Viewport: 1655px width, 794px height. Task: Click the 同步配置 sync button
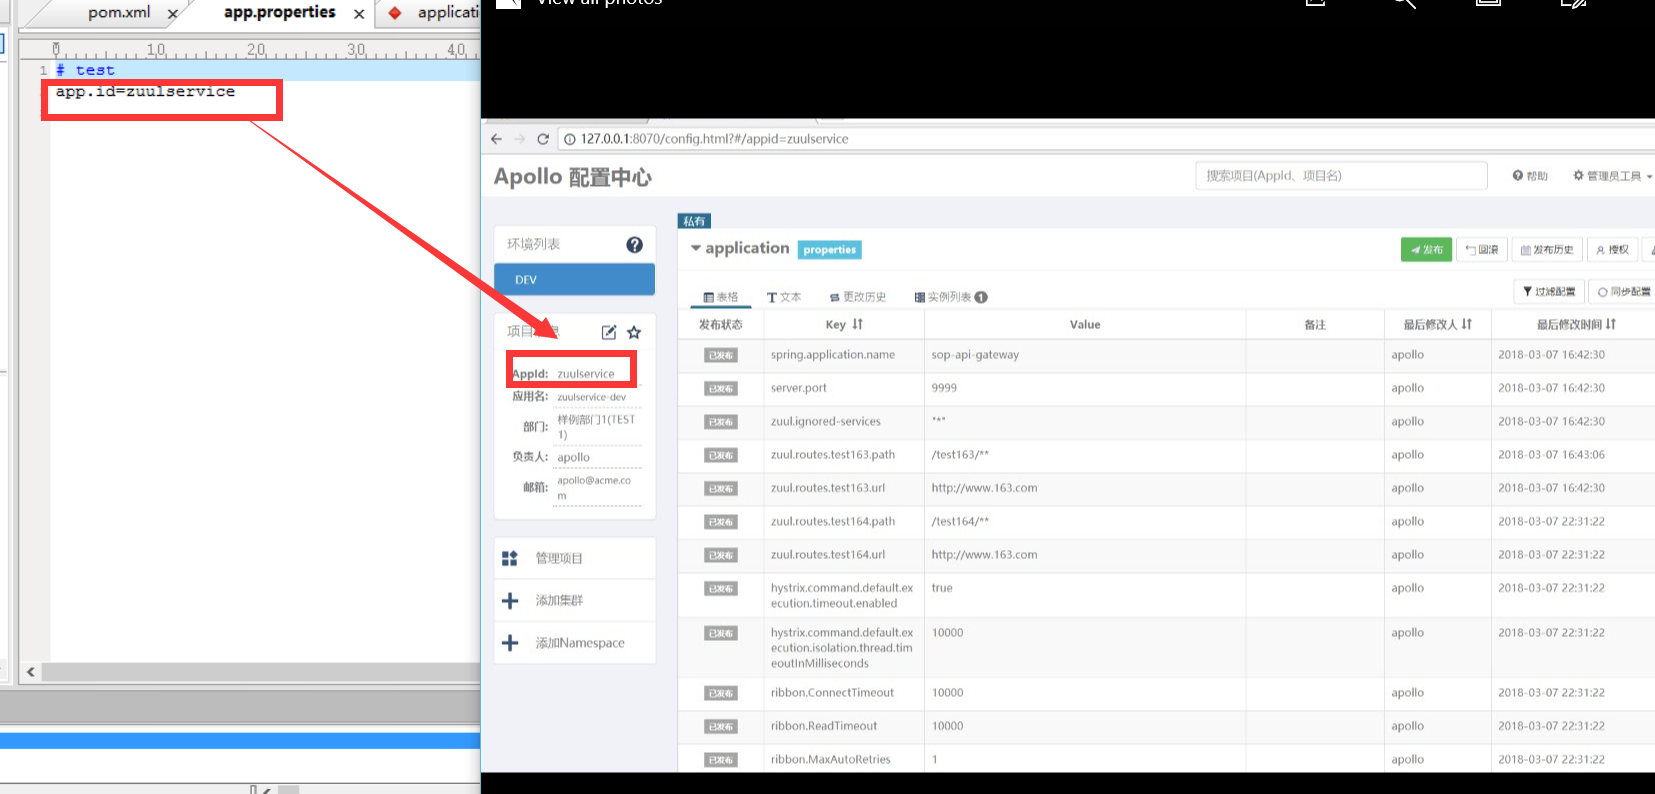tap(1622, 292)
